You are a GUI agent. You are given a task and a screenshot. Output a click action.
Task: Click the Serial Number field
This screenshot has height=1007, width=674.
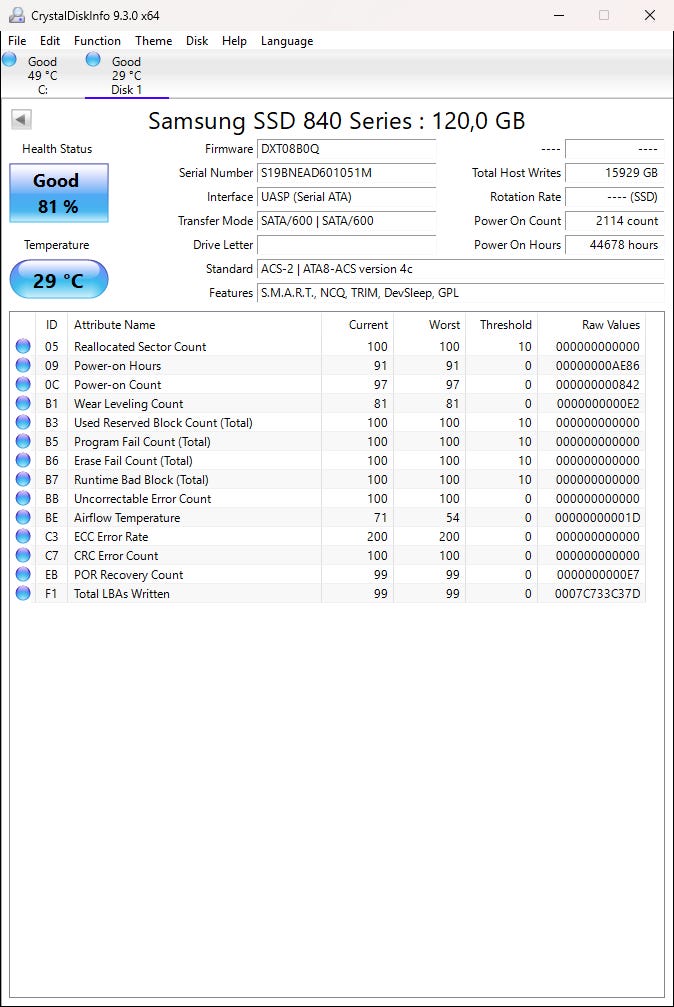click(346, 173)
